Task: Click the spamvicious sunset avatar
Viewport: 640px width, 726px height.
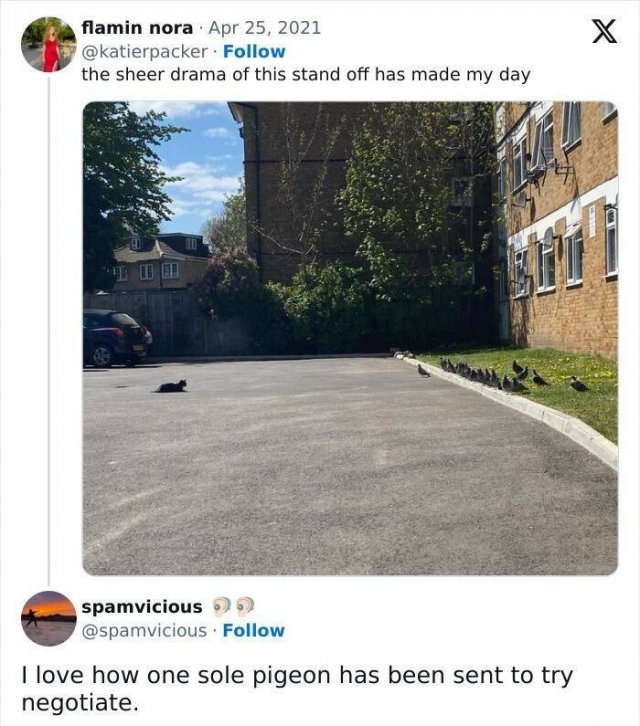Action: coord(48,618)
